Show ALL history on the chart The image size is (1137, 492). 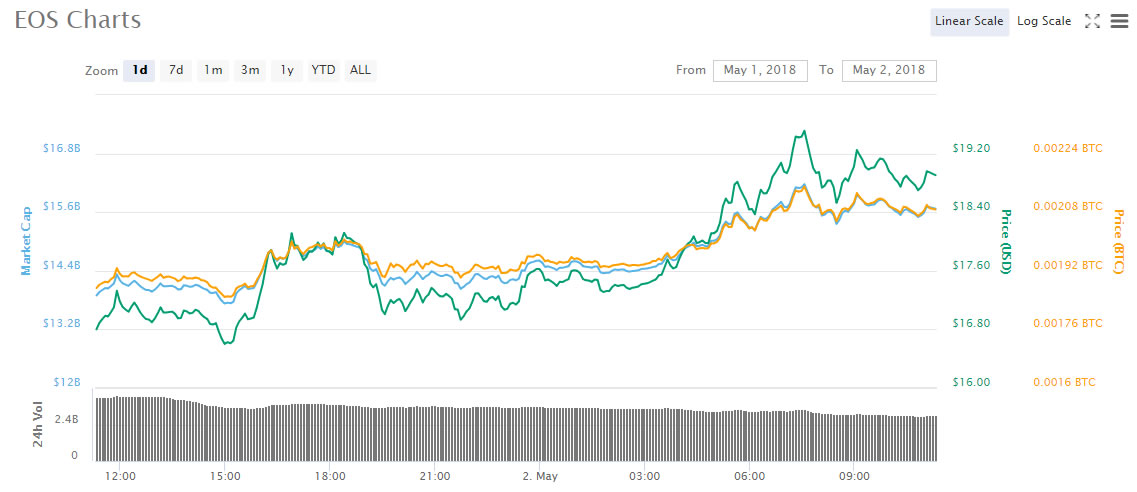click(x=360, y=70)
